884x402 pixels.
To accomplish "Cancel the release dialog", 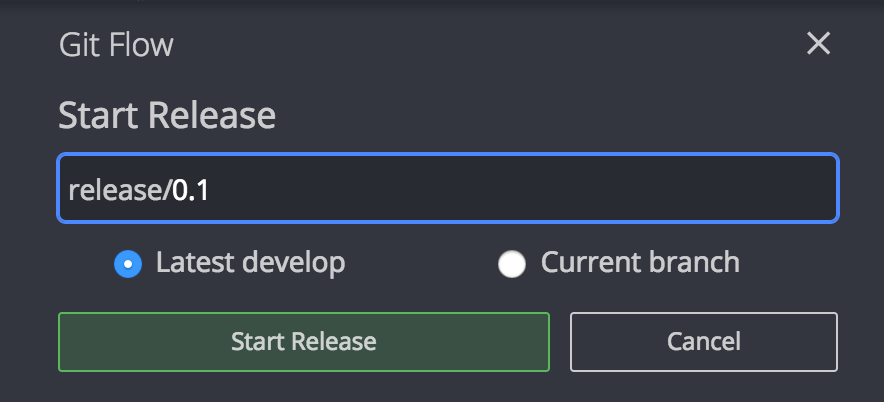I will [704, 342].
